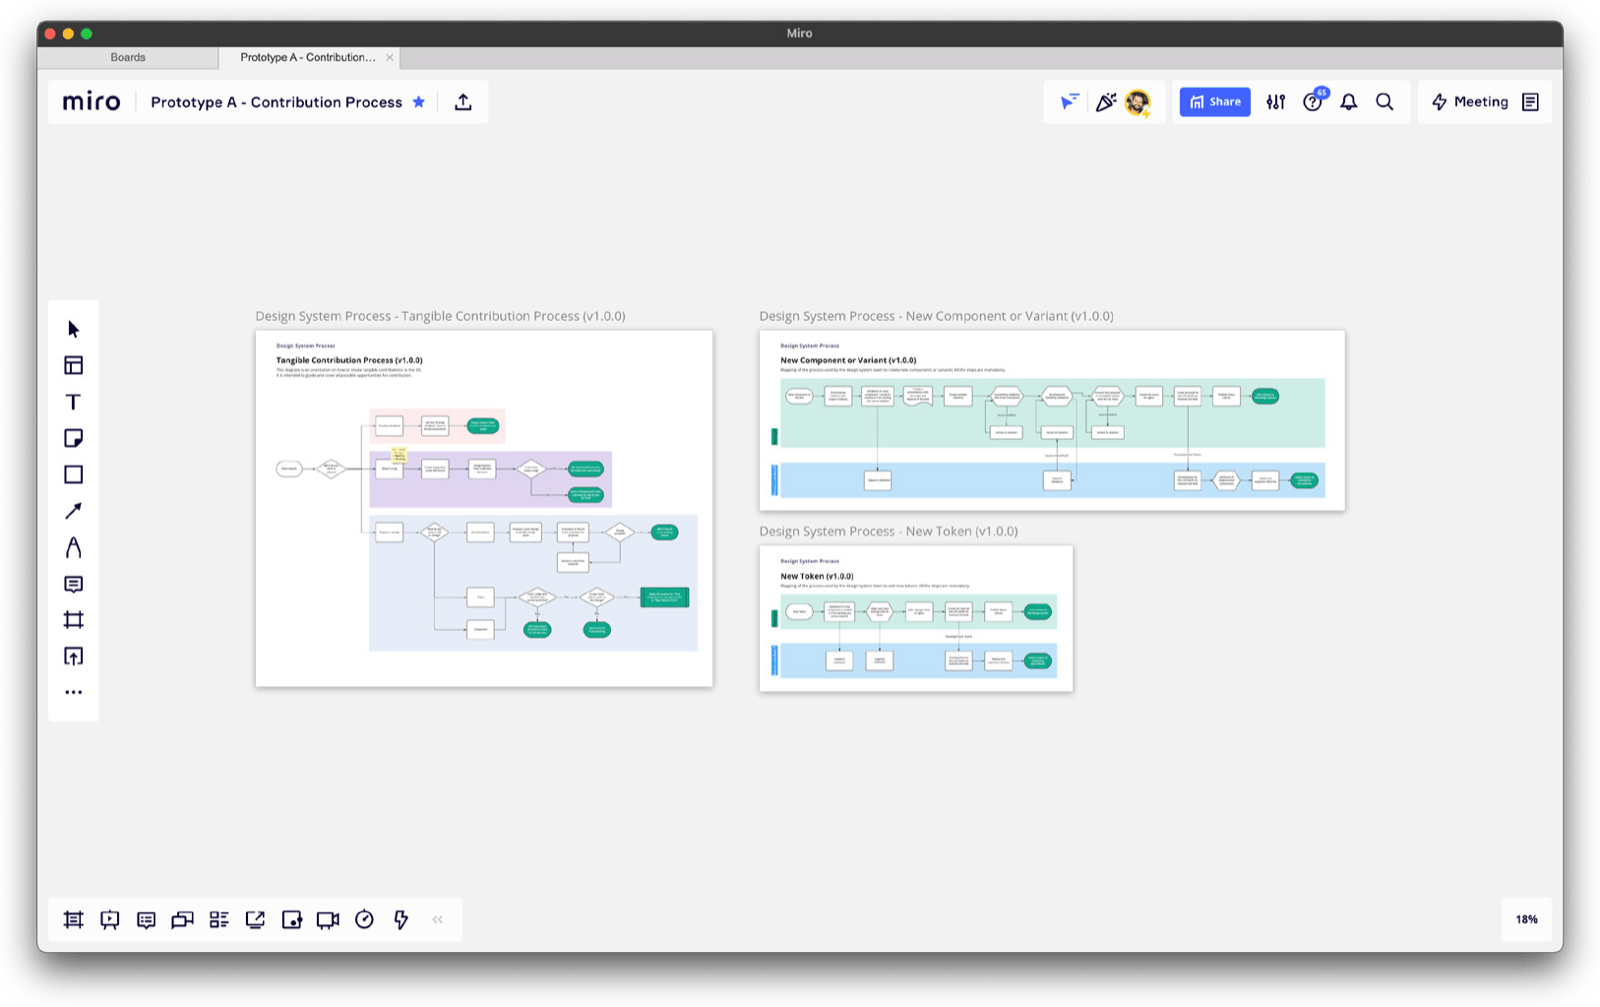Switch to the Boards tab
Image resolution: width=1600 pixels, height=1007 pixels.
point(128,57)
